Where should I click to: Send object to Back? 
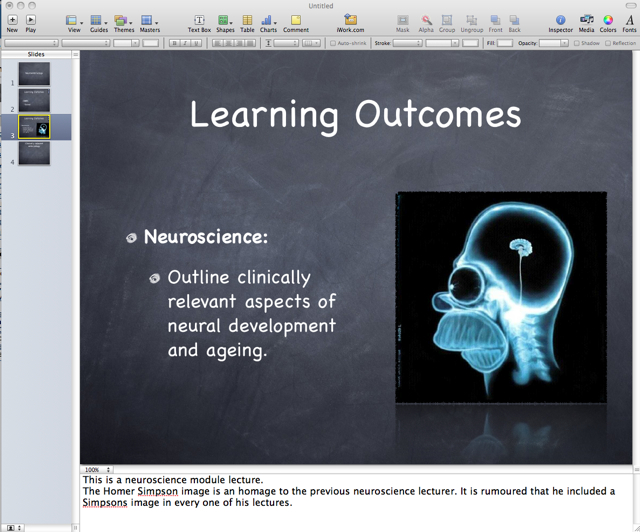[x=514, y=23]
